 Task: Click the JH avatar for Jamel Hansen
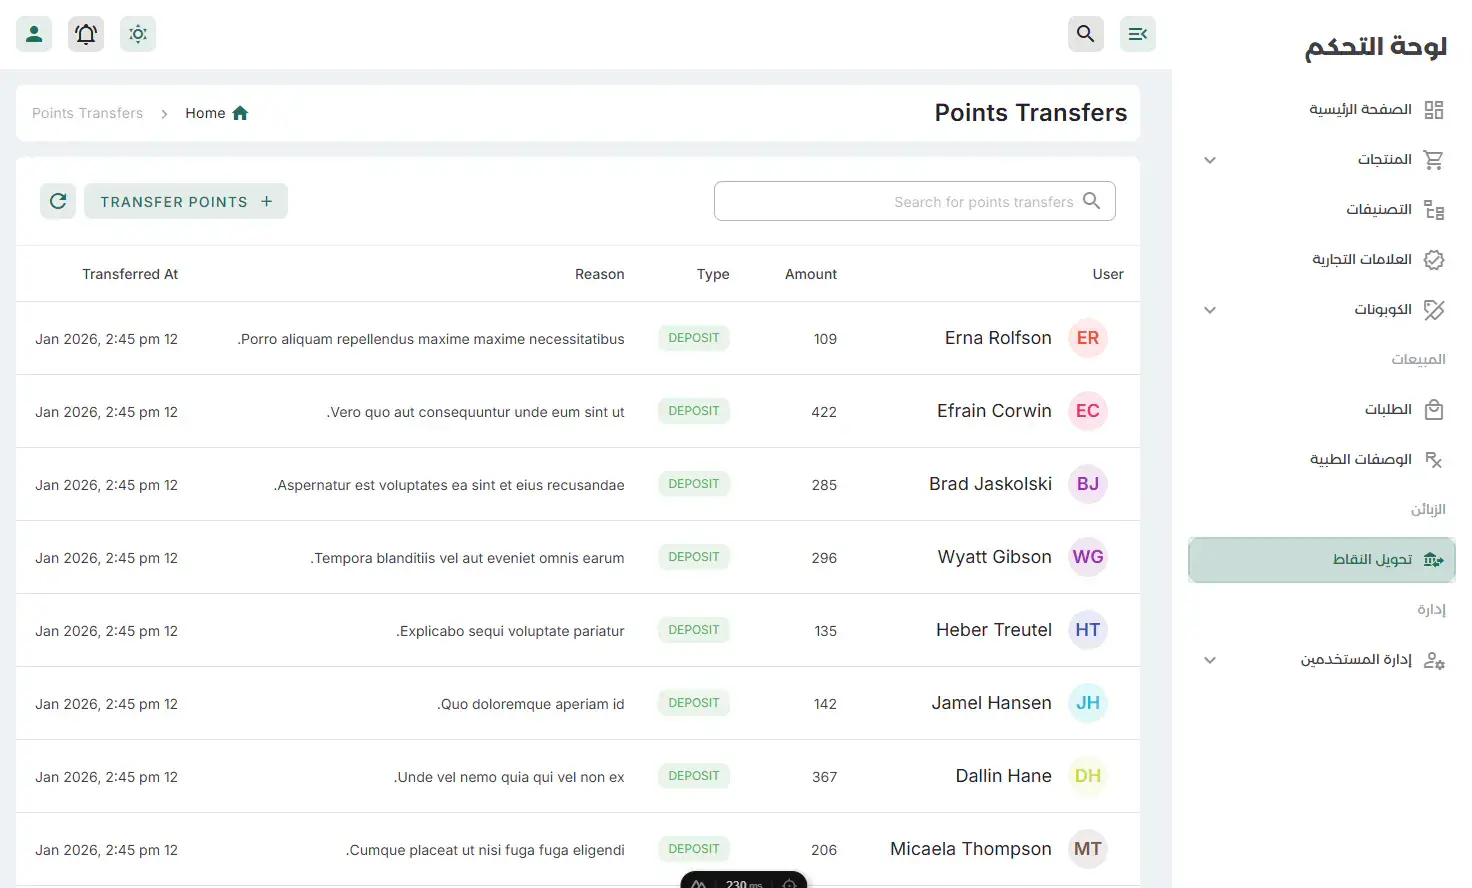click(x=1088, y=703)
